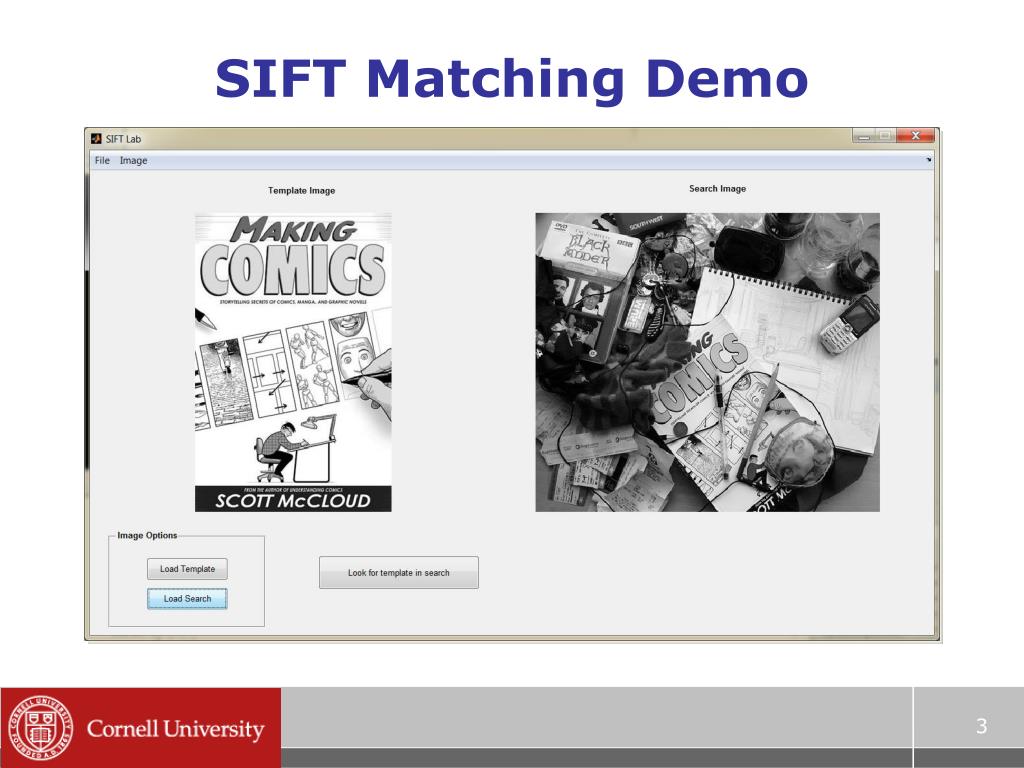Viewport: 1024px width, 768px height.
Task: Open the Image menu
Action: (133, 161)
